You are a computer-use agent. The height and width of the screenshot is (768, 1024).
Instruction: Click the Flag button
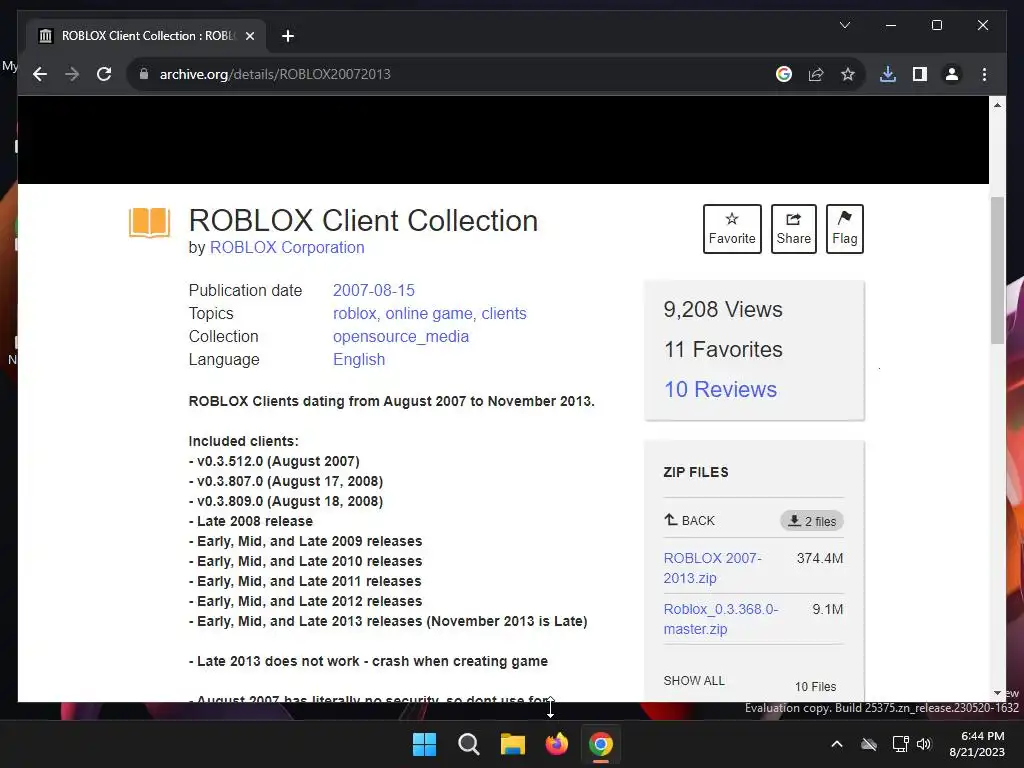[844, 229]
